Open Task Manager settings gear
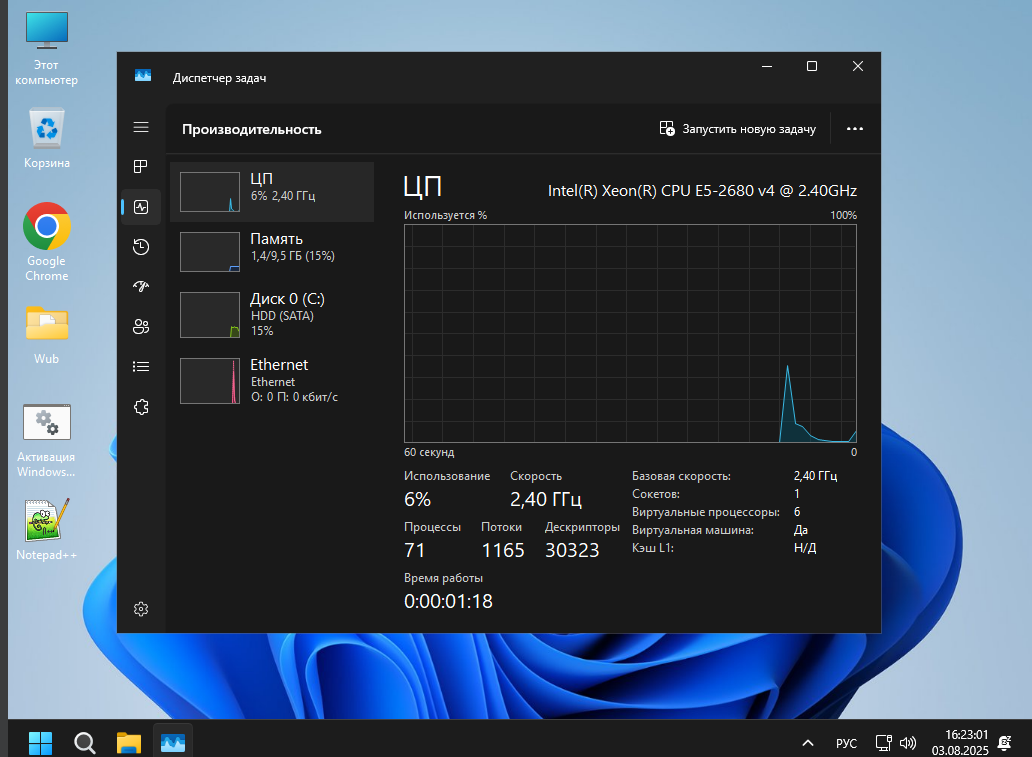 tap(141, 609)
